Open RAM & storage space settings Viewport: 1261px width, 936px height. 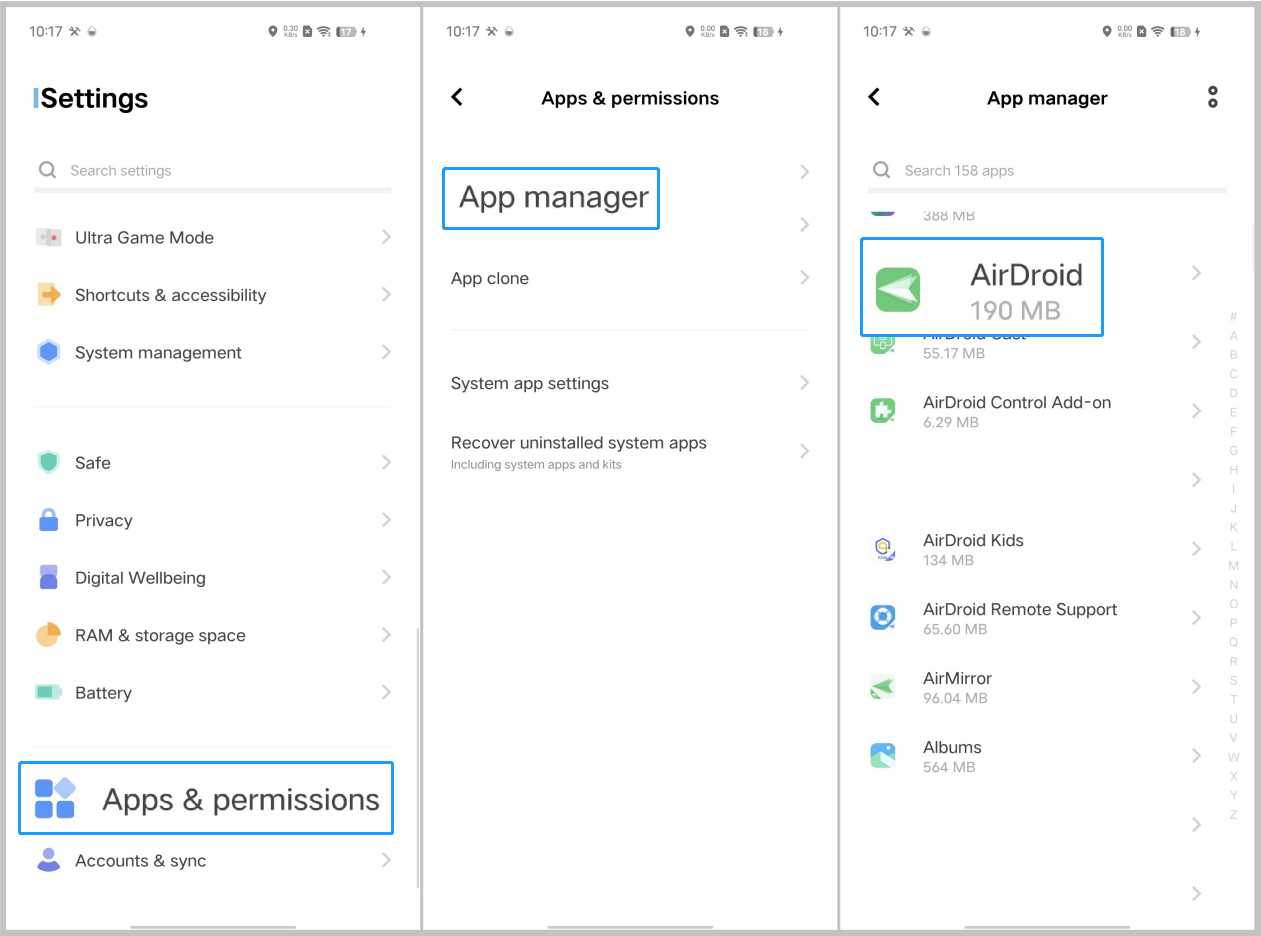point(213,635)
